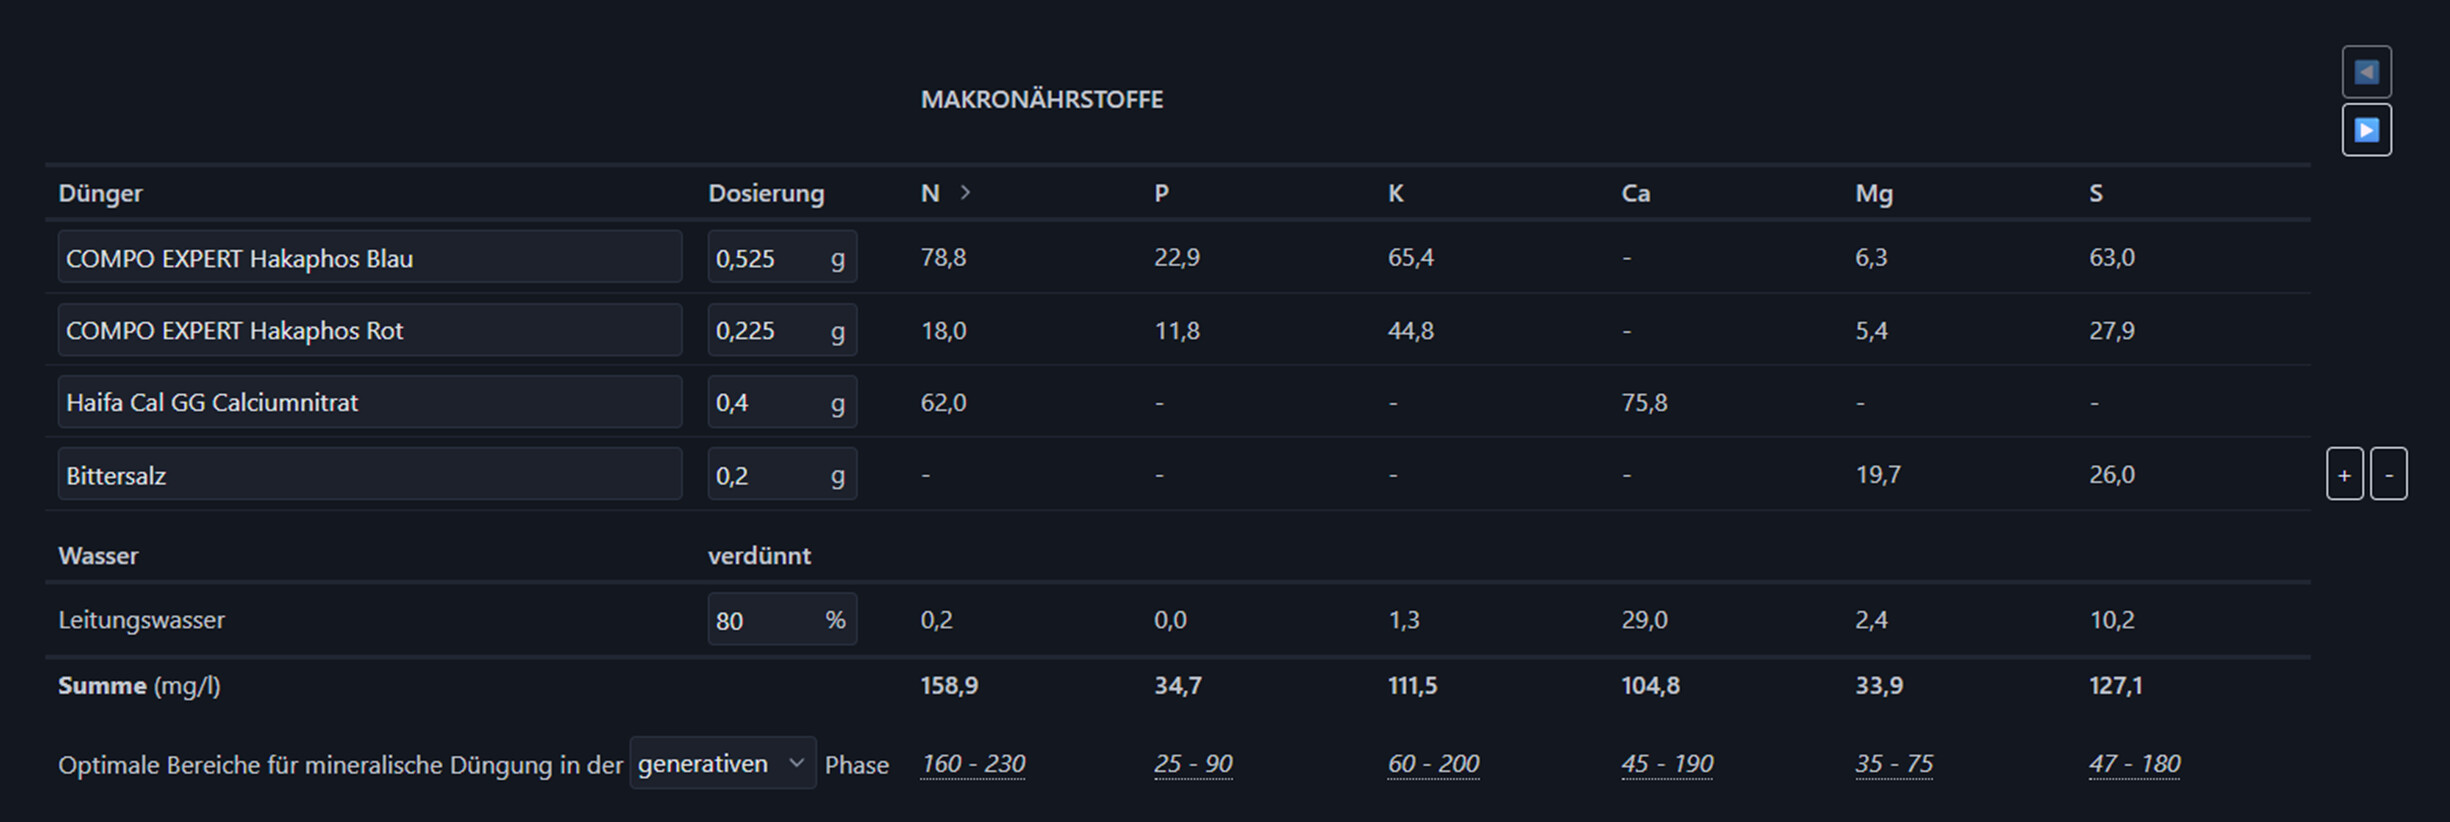
Task: Add a fertilizer row with plus button
Action: 2344,475
